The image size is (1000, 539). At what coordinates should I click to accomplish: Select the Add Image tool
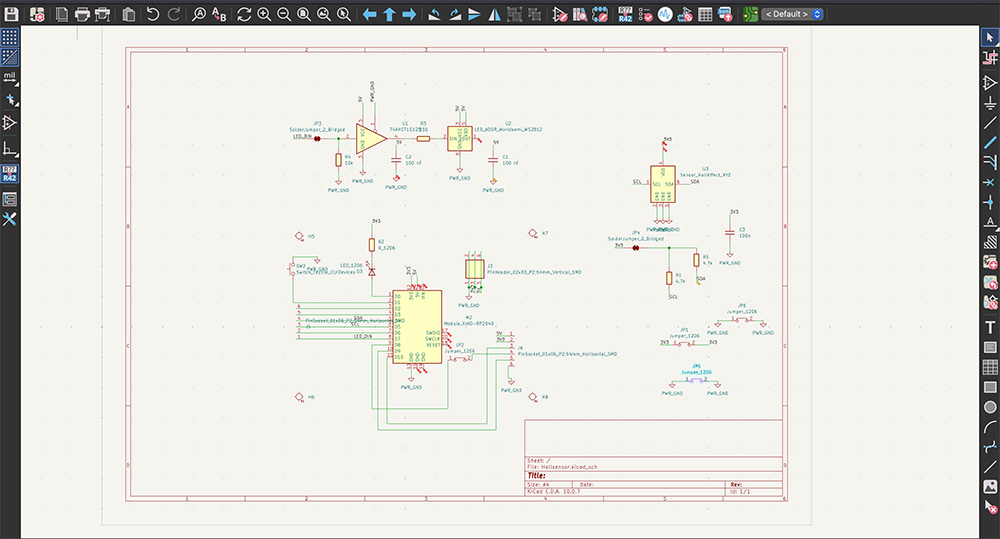(x=990, y=487)
